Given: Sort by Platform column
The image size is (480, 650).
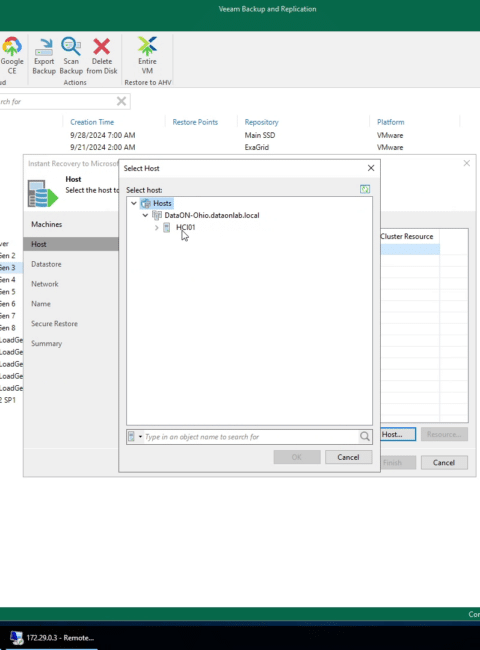Looking at the screenshot, I should click(390, 122).
